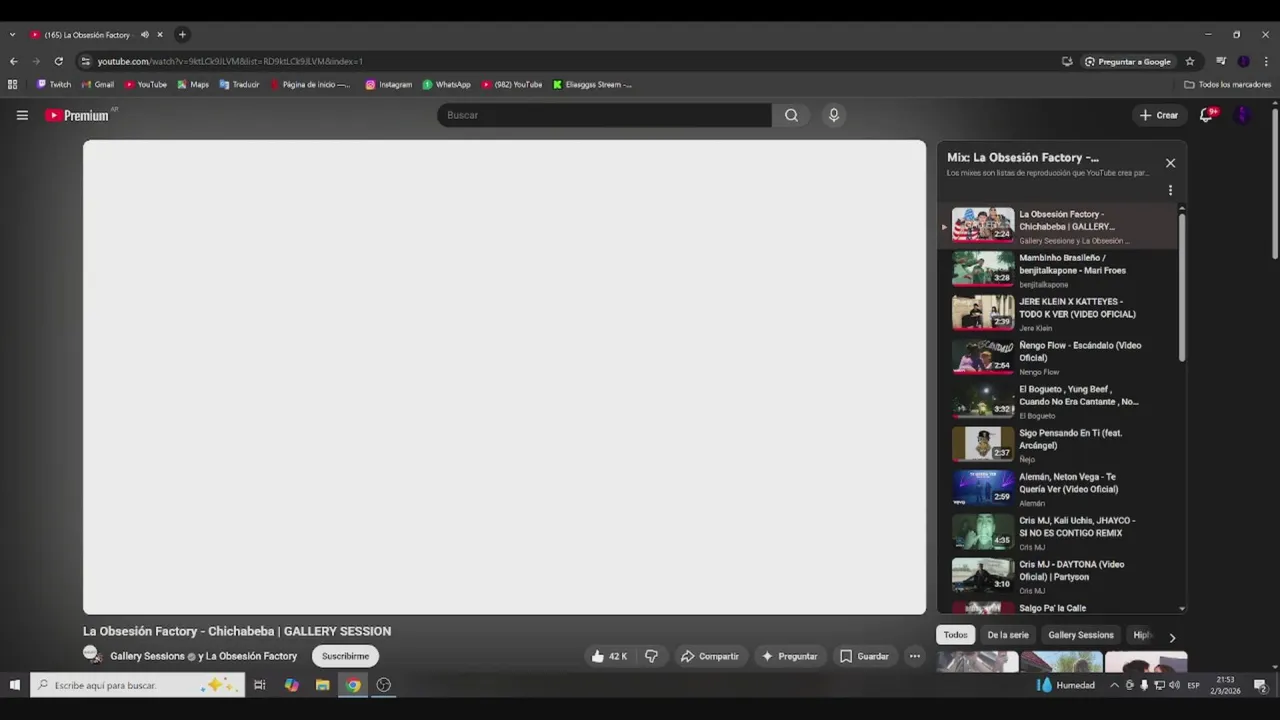Open the Windows Start menu
Screen dimensions: 1280x720
14,685
